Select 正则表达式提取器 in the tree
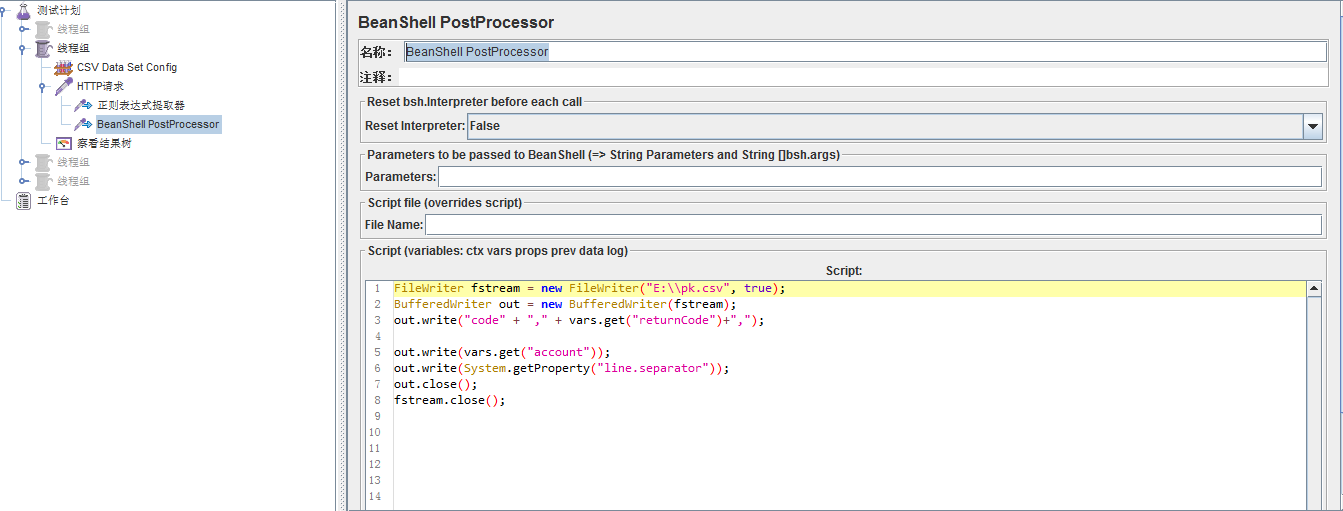 point(141,105)
